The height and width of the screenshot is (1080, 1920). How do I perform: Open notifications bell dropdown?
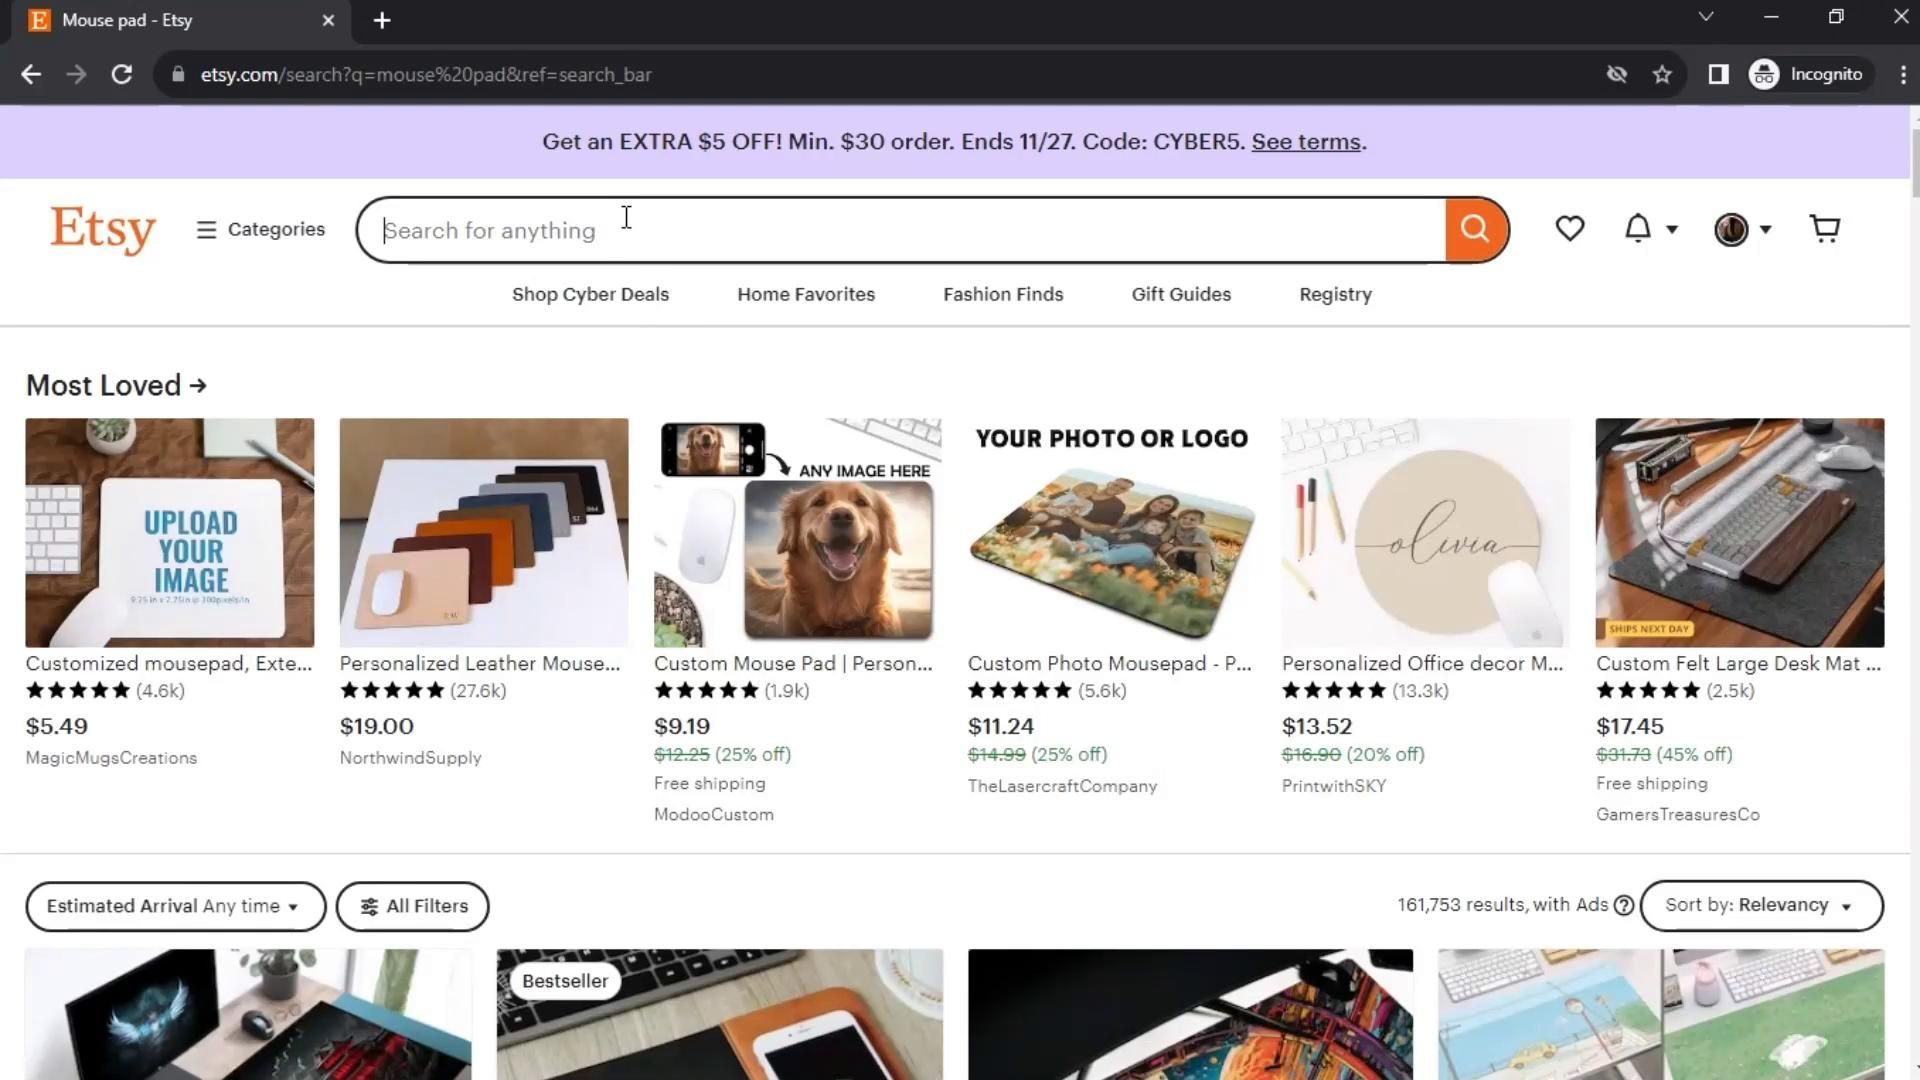pyautogui.click(x=1649, y=229)
